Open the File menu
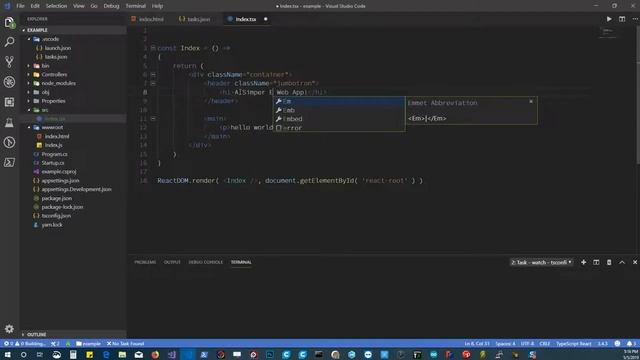This screenshot has width=640, height=360. click(x=20, y=6)
